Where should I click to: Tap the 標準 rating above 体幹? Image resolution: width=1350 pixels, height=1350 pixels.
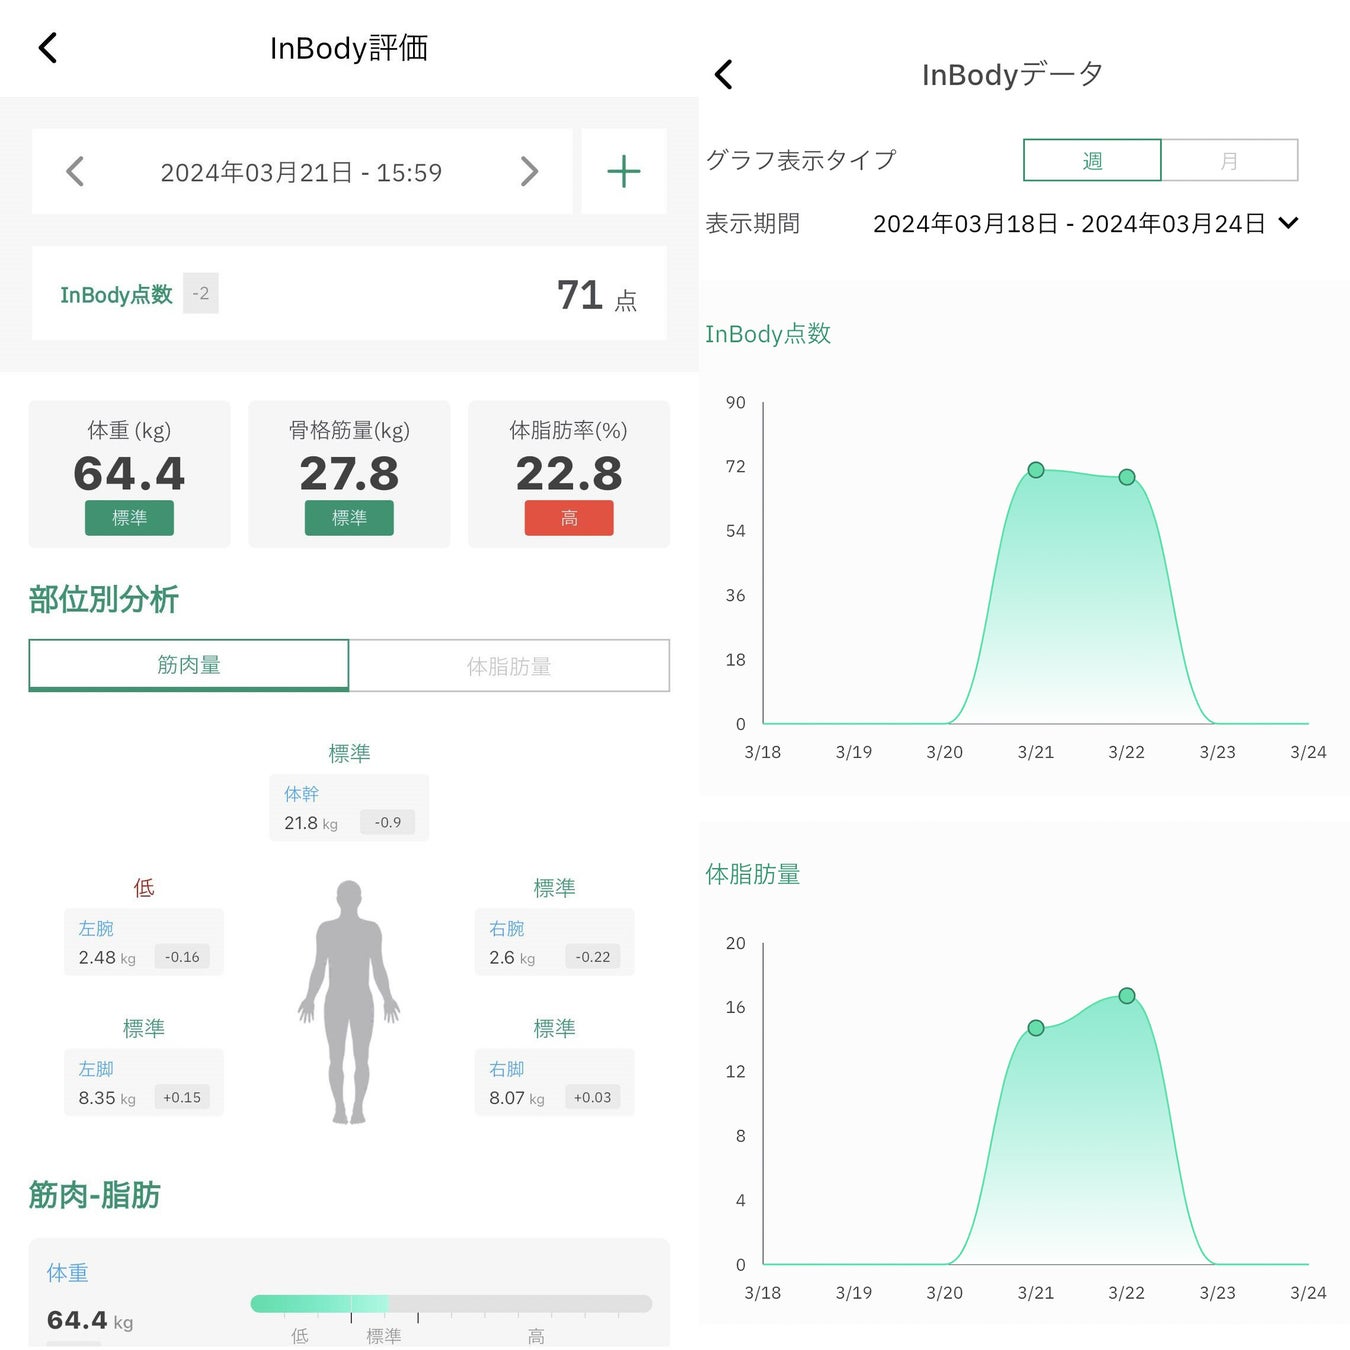click(x=349, y=753)
